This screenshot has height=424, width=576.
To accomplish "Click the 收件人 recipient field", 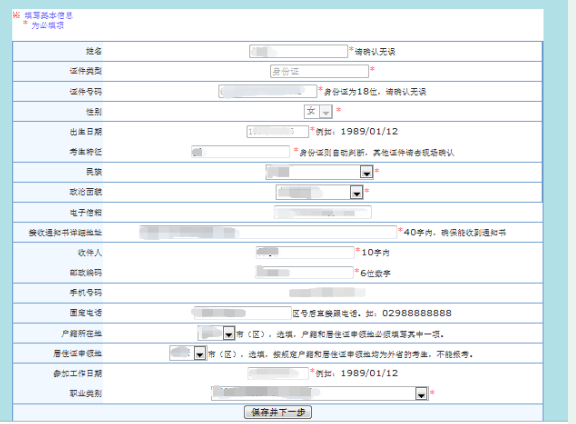I will (x=305, y=252).
